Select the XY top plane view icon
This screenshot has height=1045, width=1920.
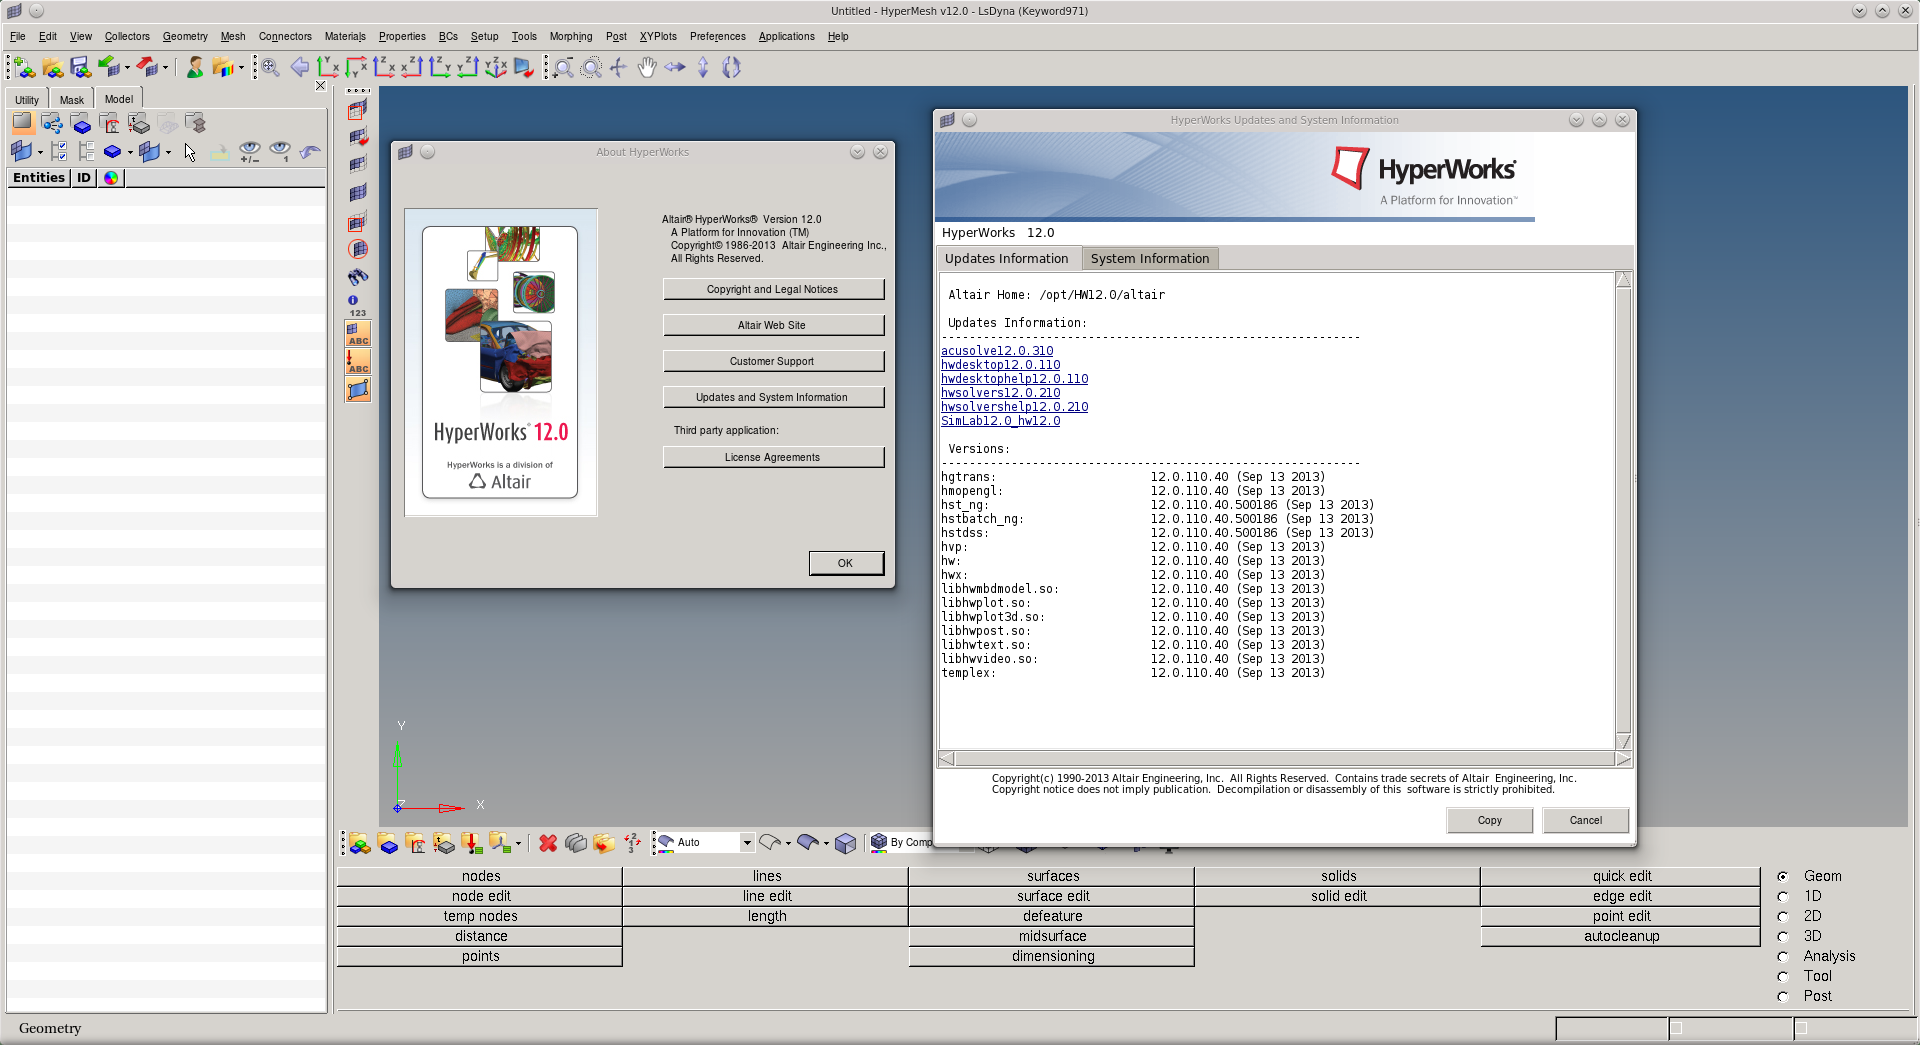(x=328, y=67)
